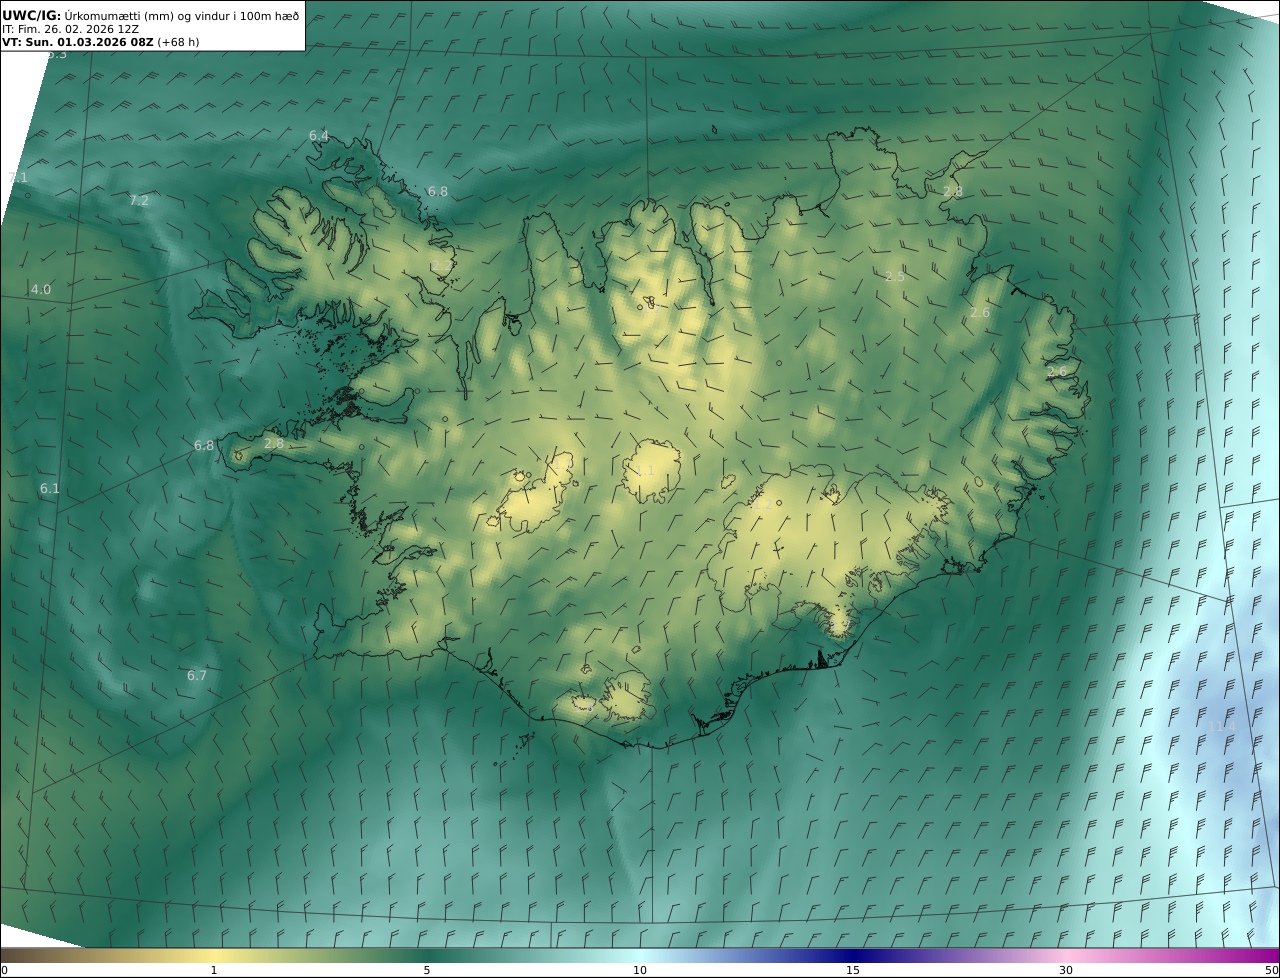This screenshot has height=978, width=1280.
Task: Click the 1.1 label on the central glacier
Action: tap(645, 471)
